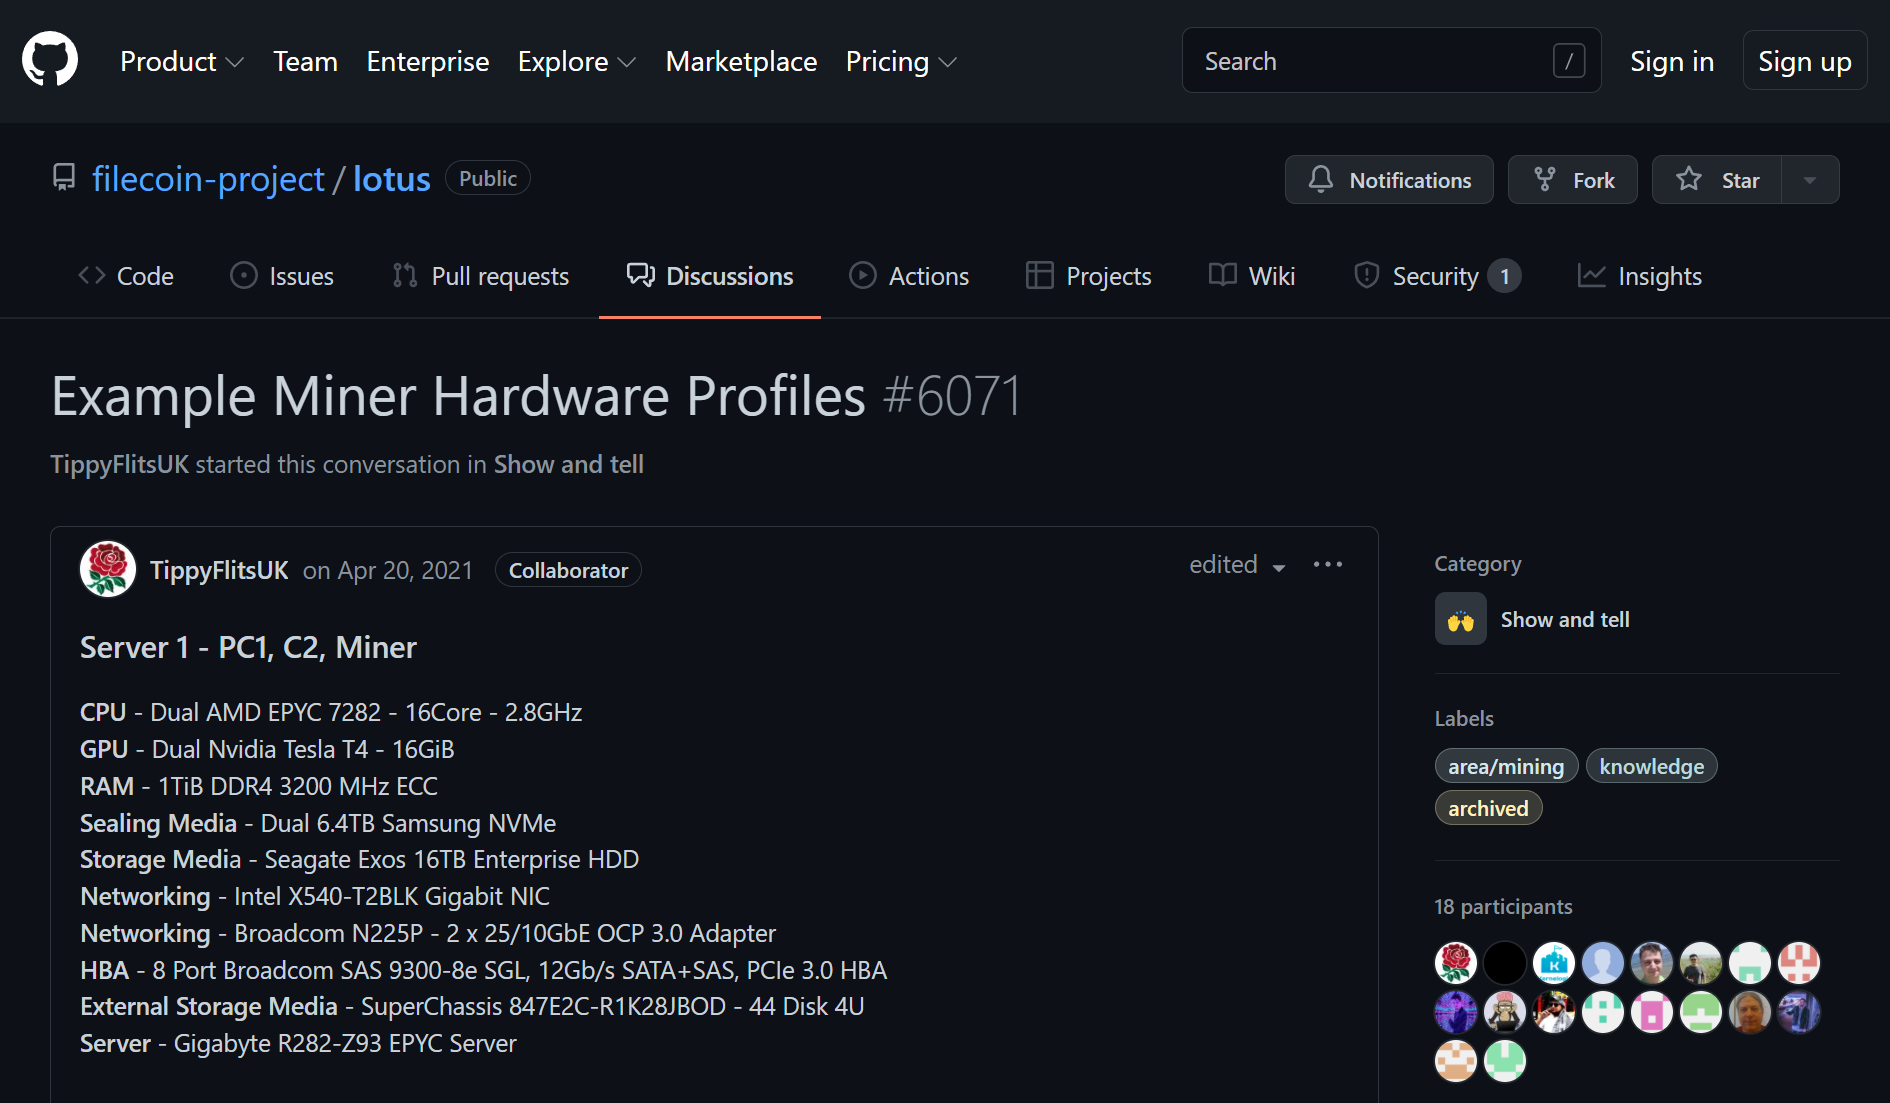
Task: Fork the lotus repository
Action: [1573, 180]
